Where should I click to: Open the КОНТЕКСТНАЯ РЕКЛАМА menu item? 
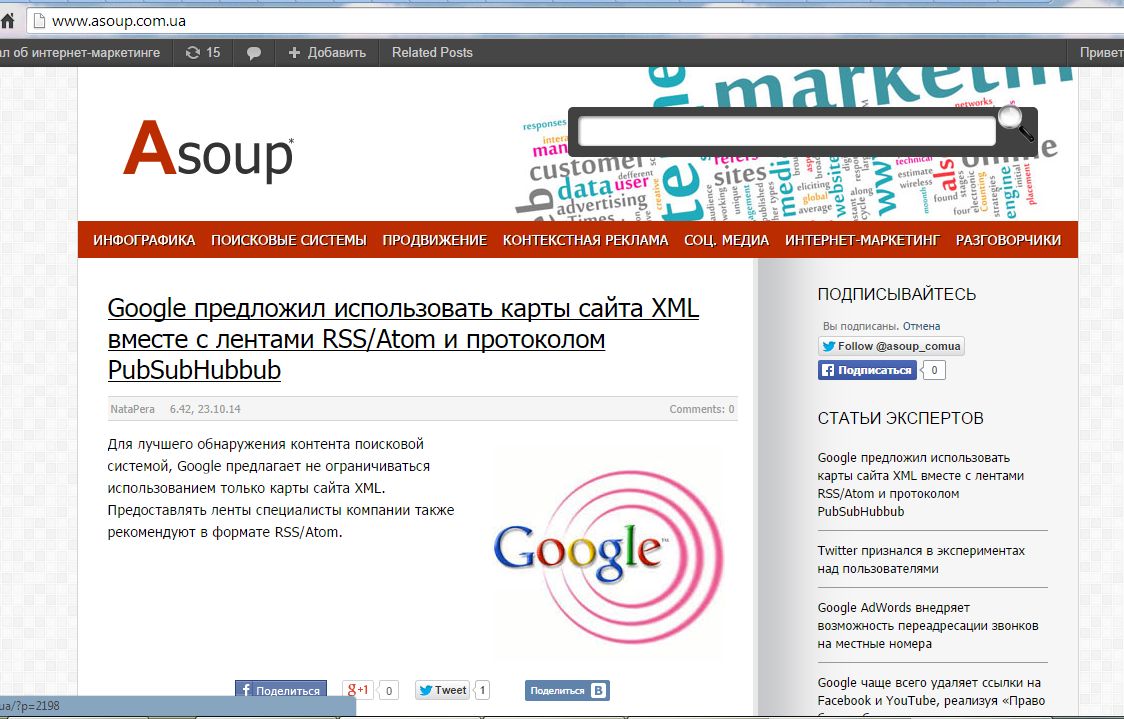coord(586,240)
